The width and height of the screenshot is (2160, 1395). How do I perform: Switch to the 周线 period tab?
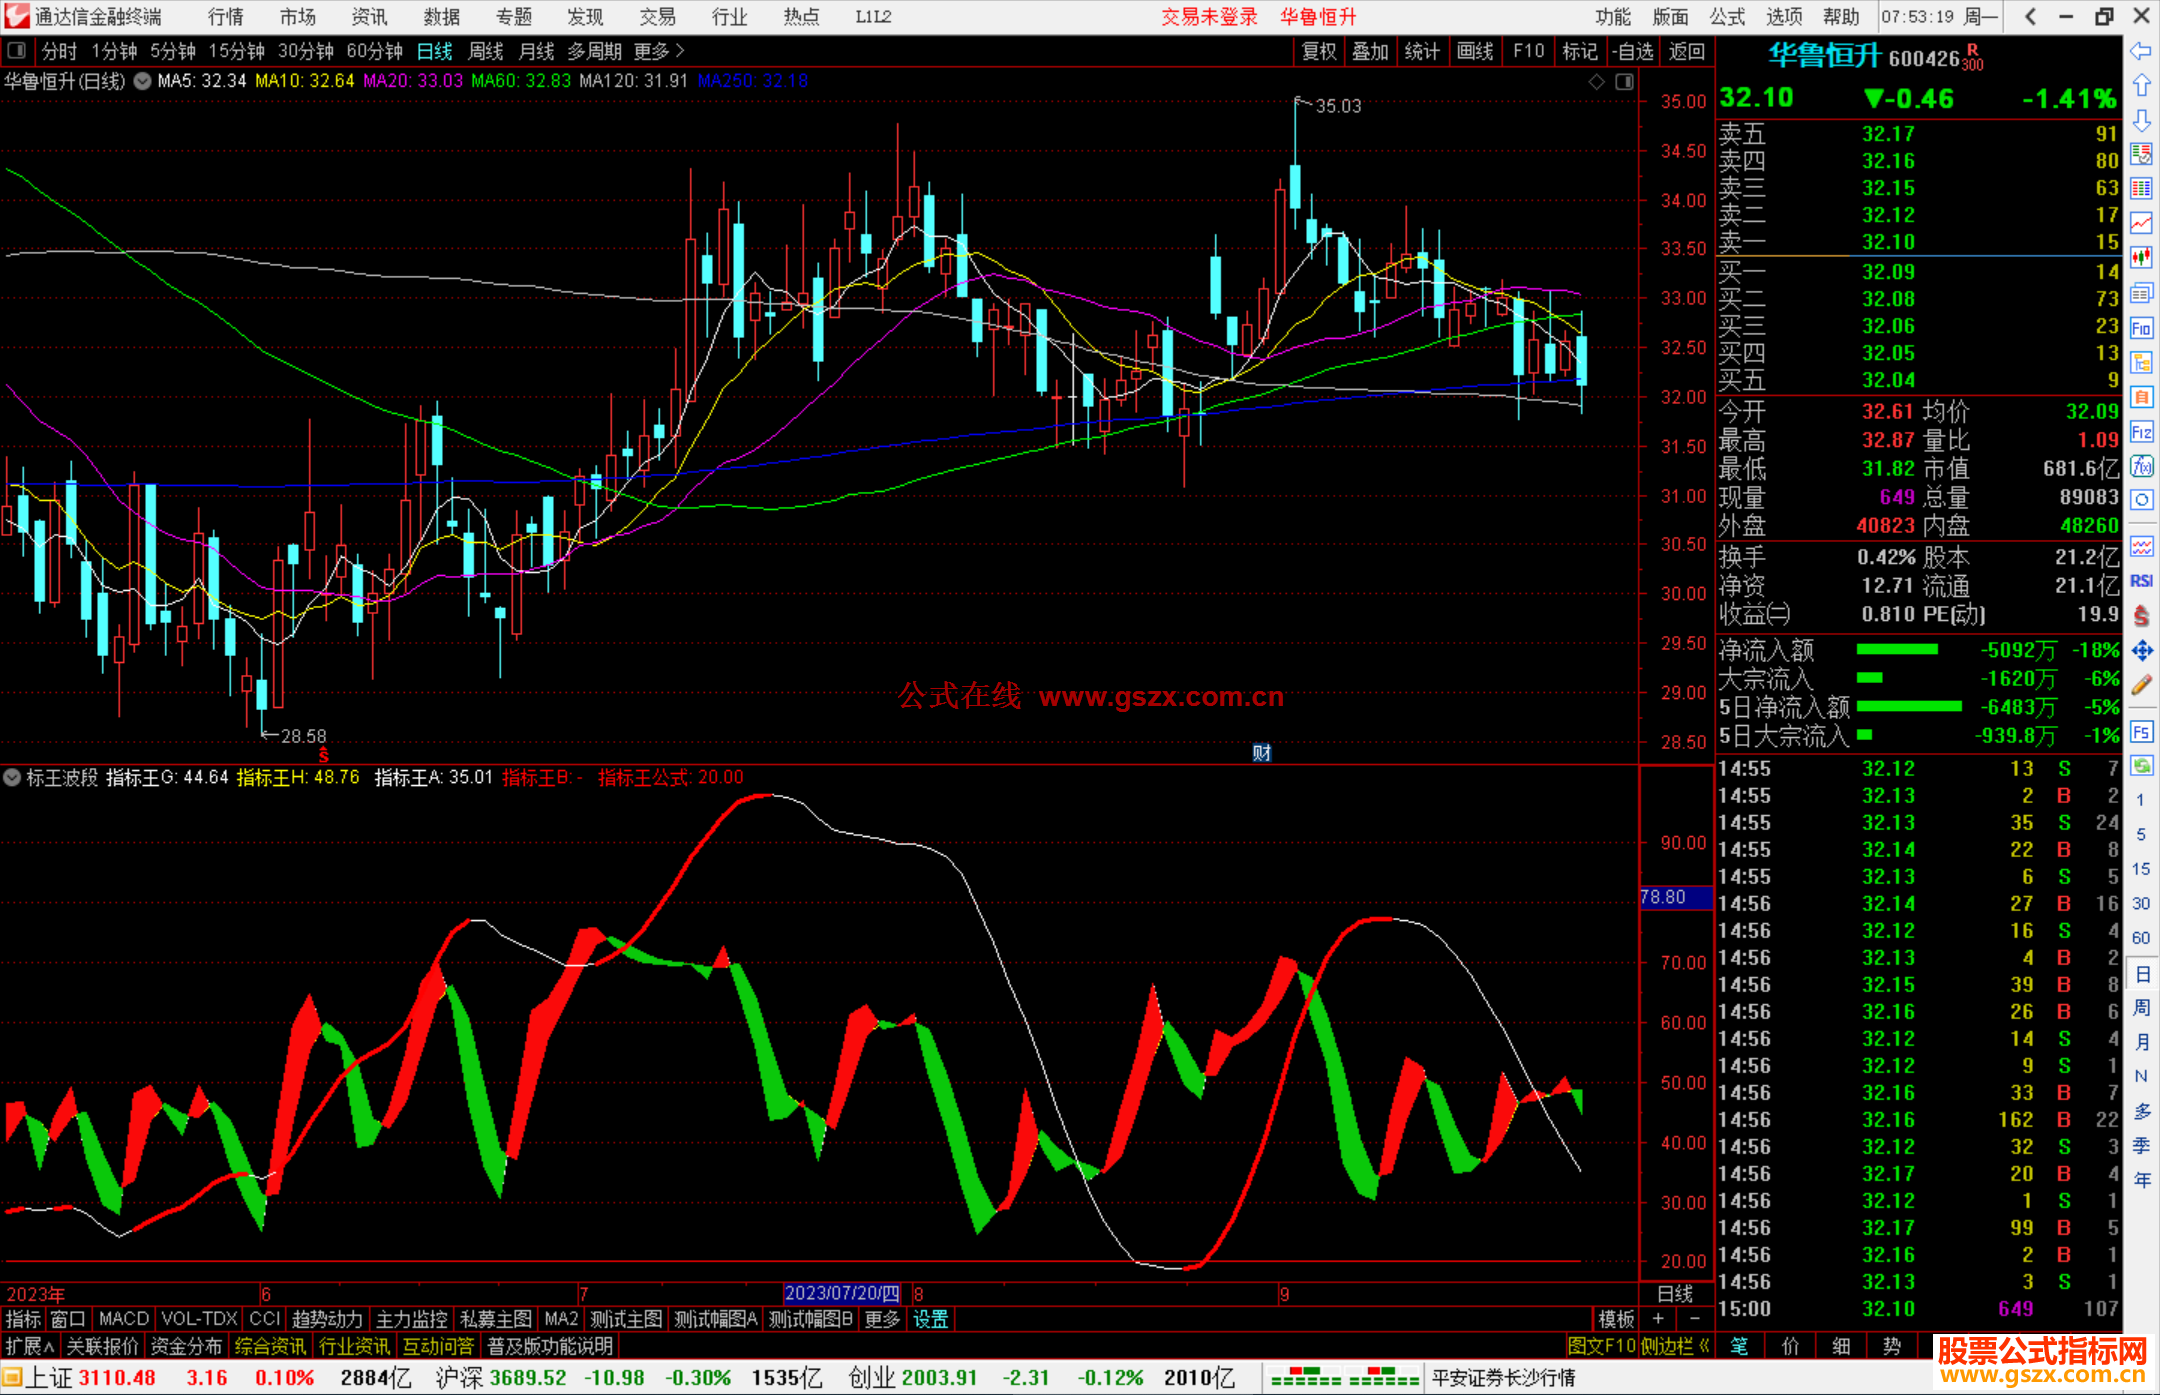pos(486,51)
